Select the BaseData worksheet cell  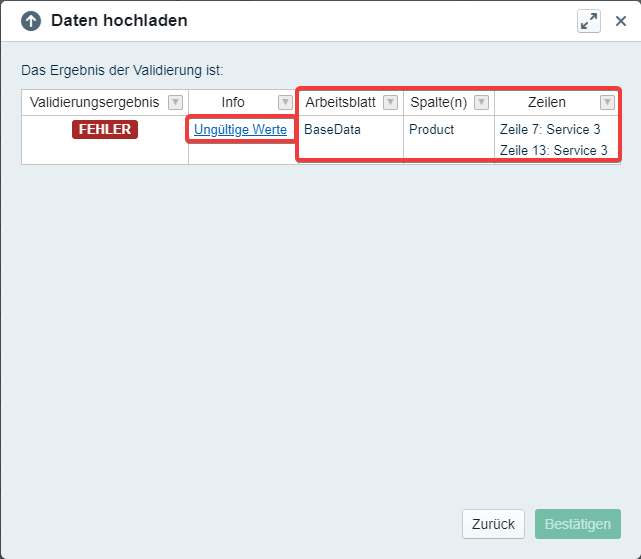click(x=332, y=130)
